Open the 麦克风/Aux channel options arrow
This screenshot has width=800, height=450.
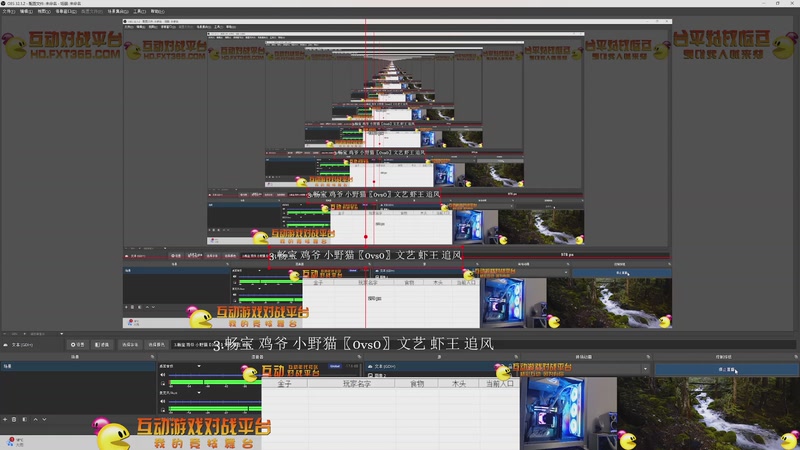pos(199,393)
